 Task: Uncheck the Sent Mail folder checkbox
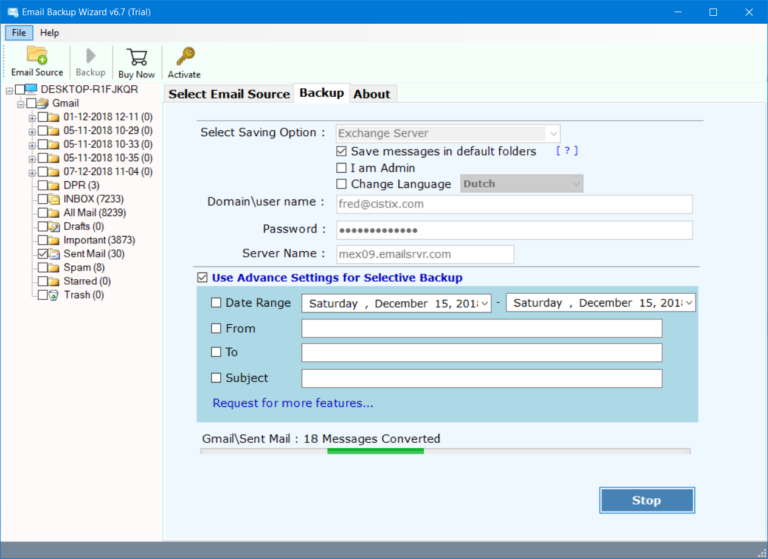(x=42, y=254)
